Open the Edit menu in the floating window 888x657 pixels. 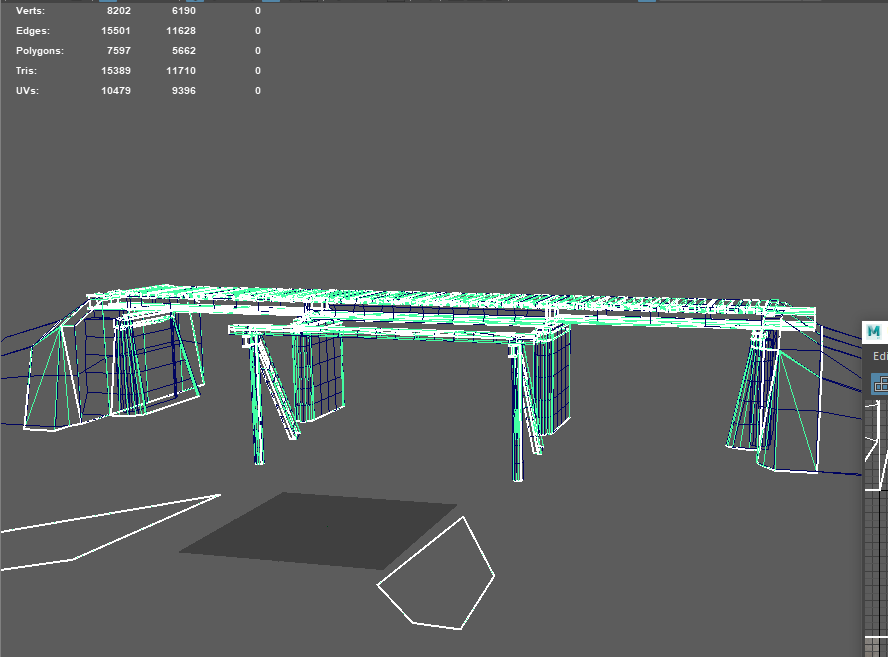880,356
